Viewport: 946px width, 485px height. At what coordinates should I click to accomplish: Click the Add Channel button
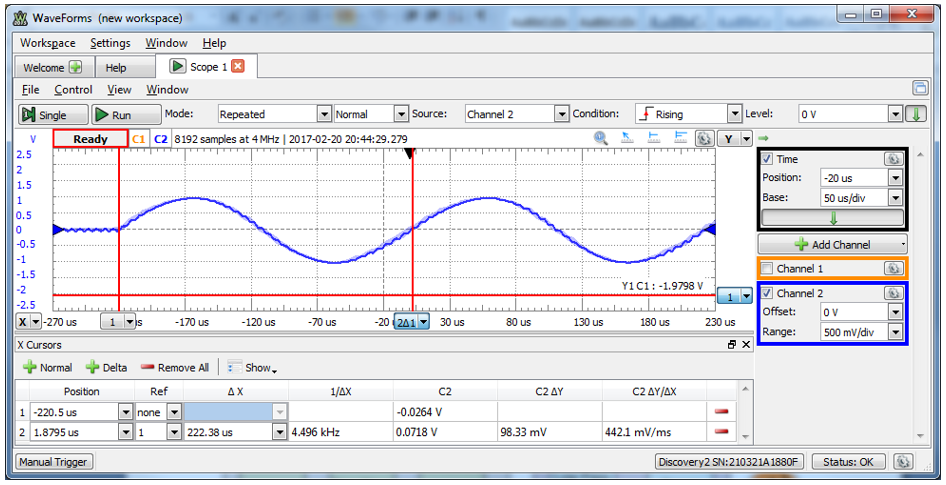(x=833, y=244)
